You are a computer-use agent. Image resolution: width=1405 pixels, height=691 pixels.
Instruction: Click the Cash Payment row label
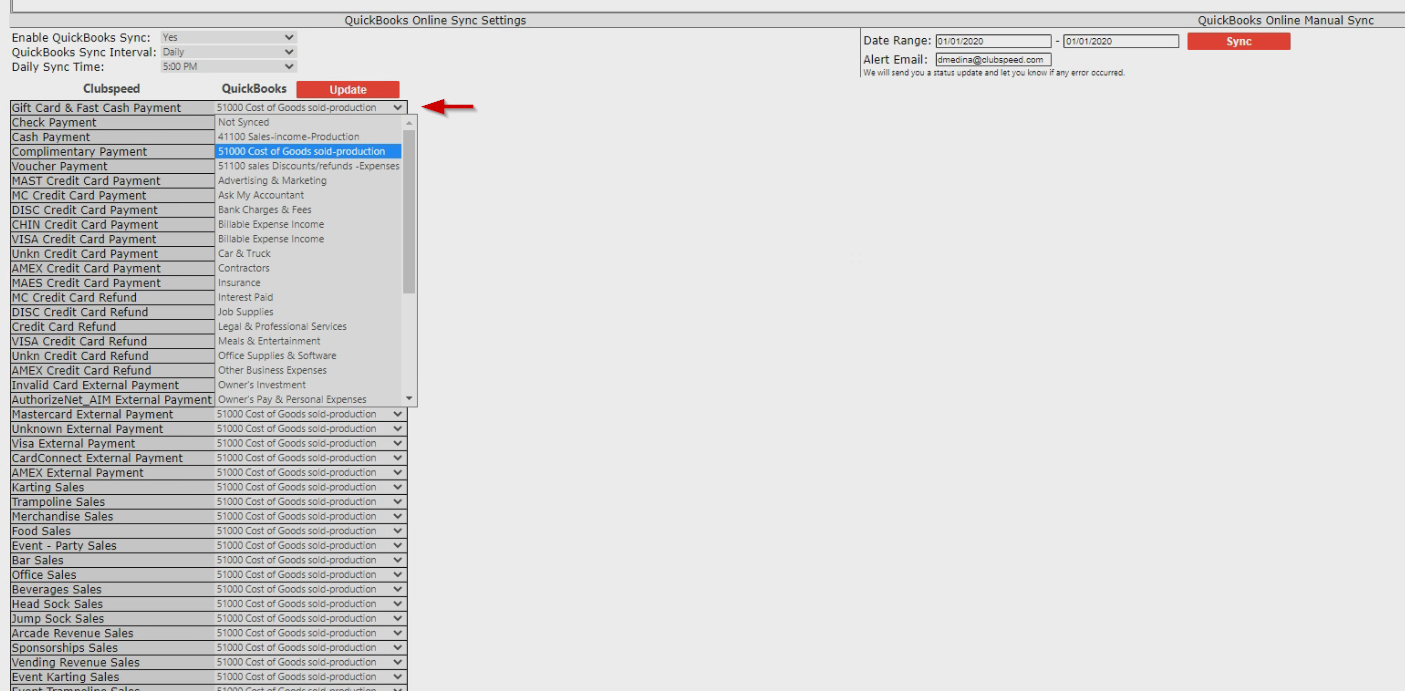coord(51,137)
